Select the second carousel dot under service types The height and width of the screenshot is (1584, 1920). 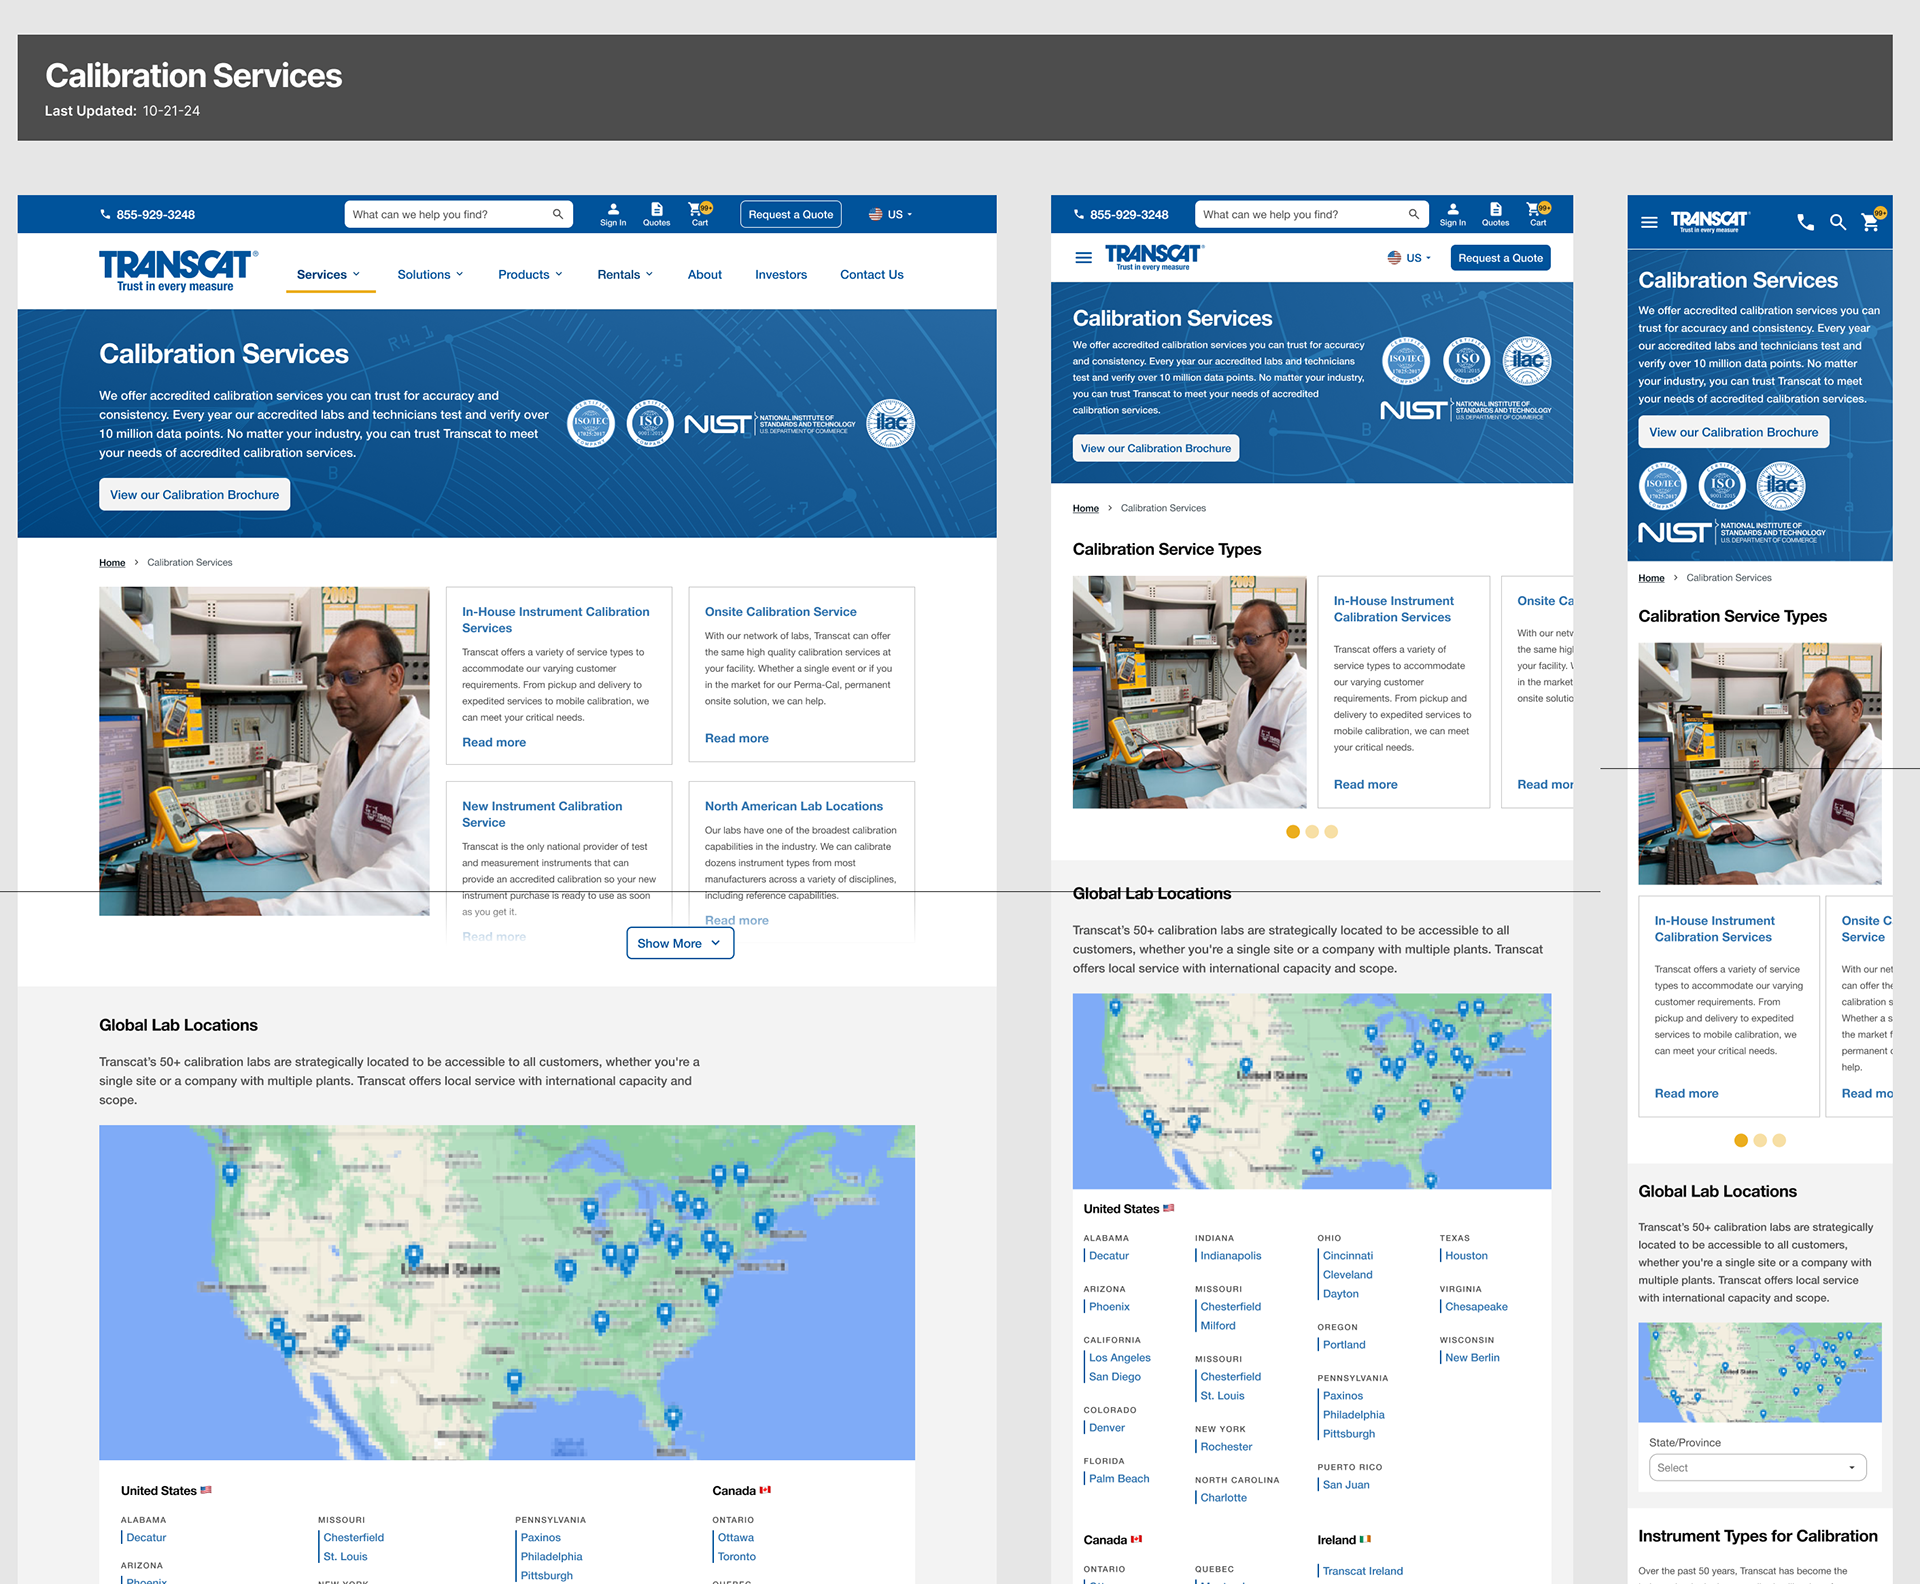tap(1312, 831)
